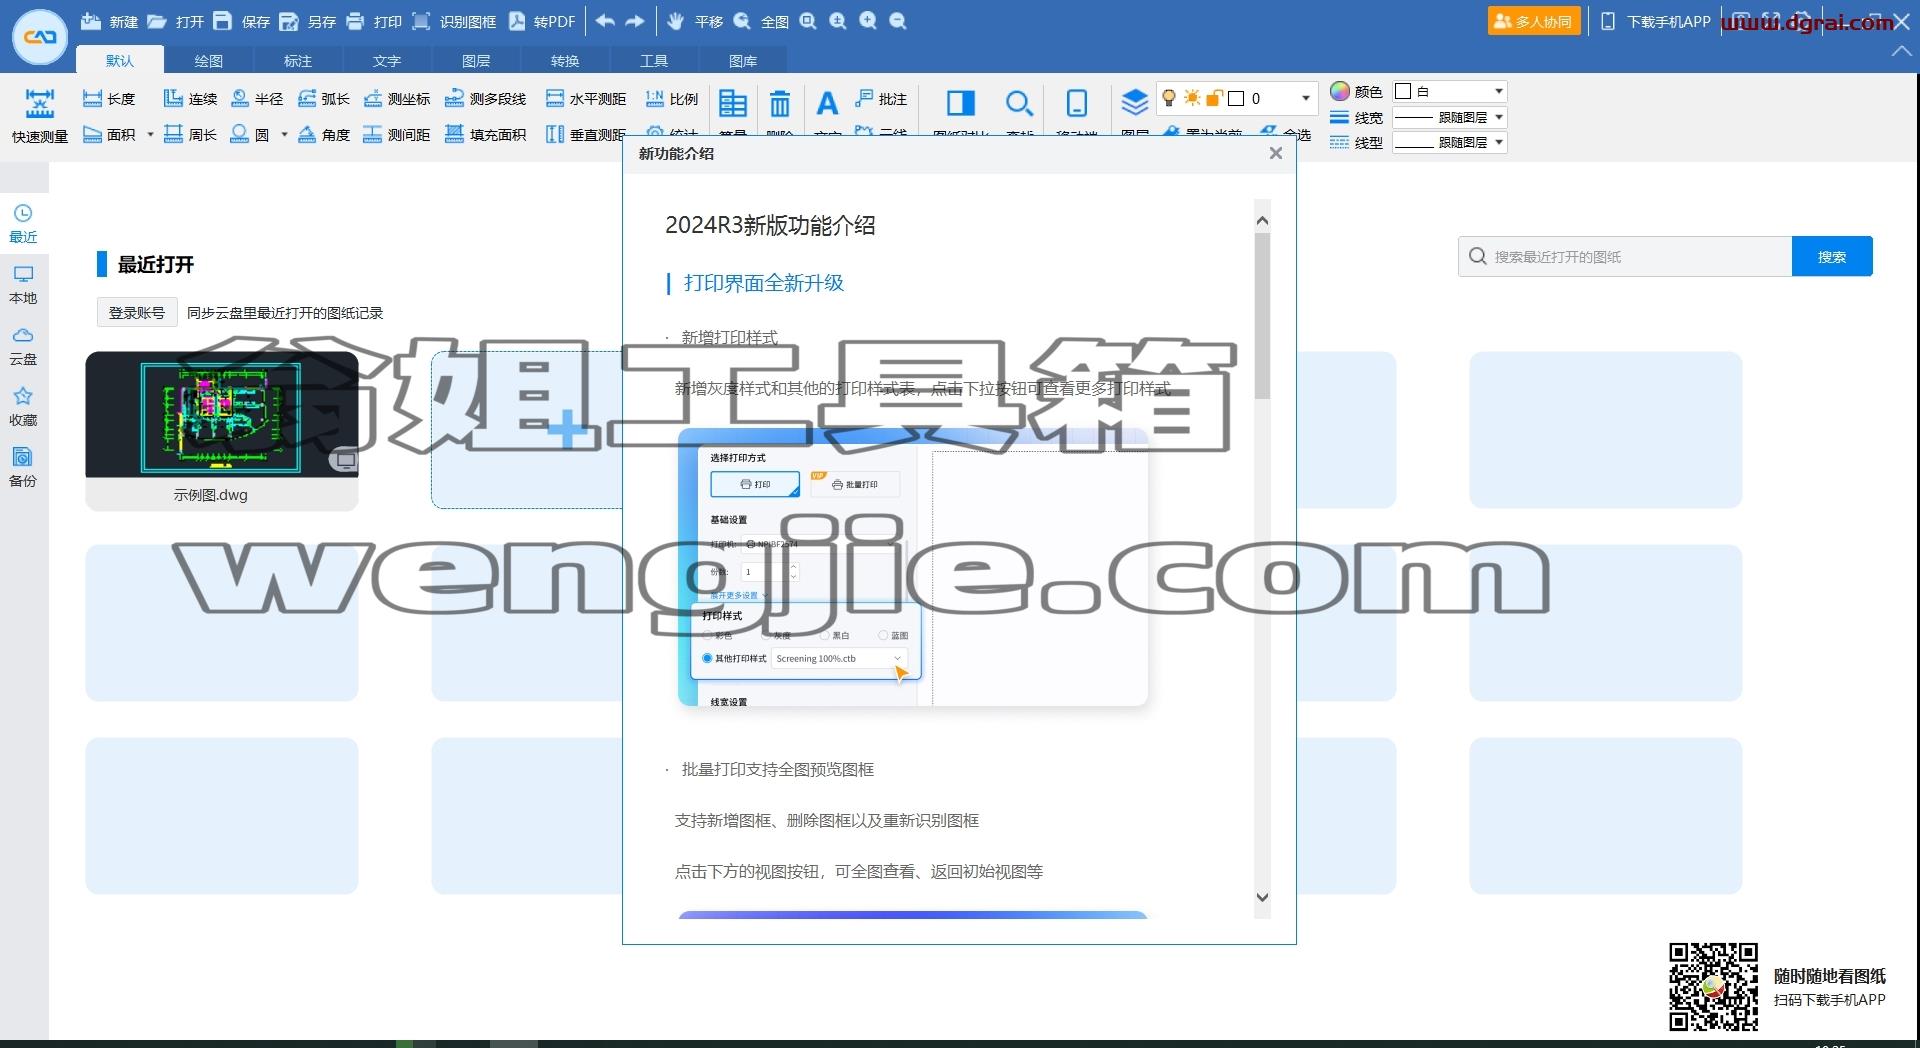Click 多人协同 collaboration button

[1534, 21]
